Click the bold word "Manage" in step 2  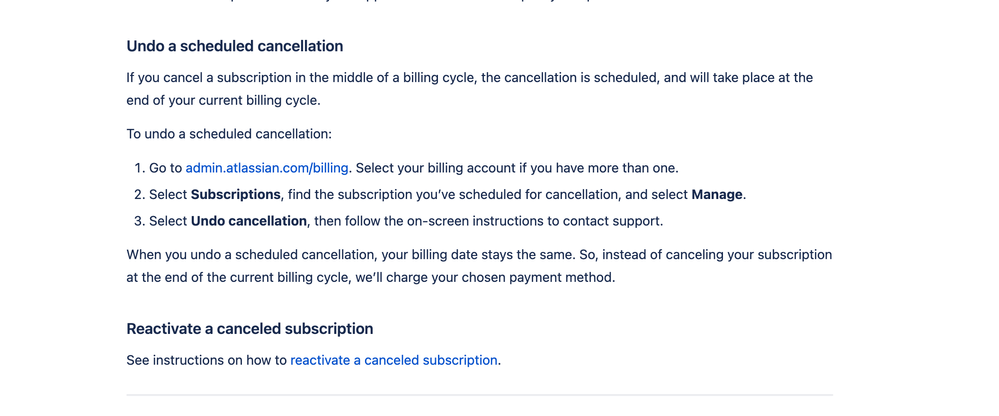tap(717, 194)
